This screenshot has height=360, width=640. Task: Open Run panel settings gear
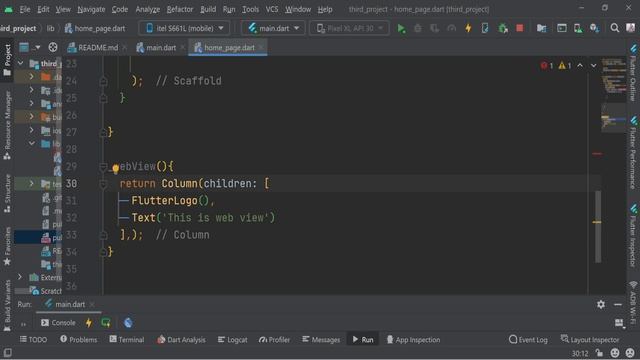601,304
